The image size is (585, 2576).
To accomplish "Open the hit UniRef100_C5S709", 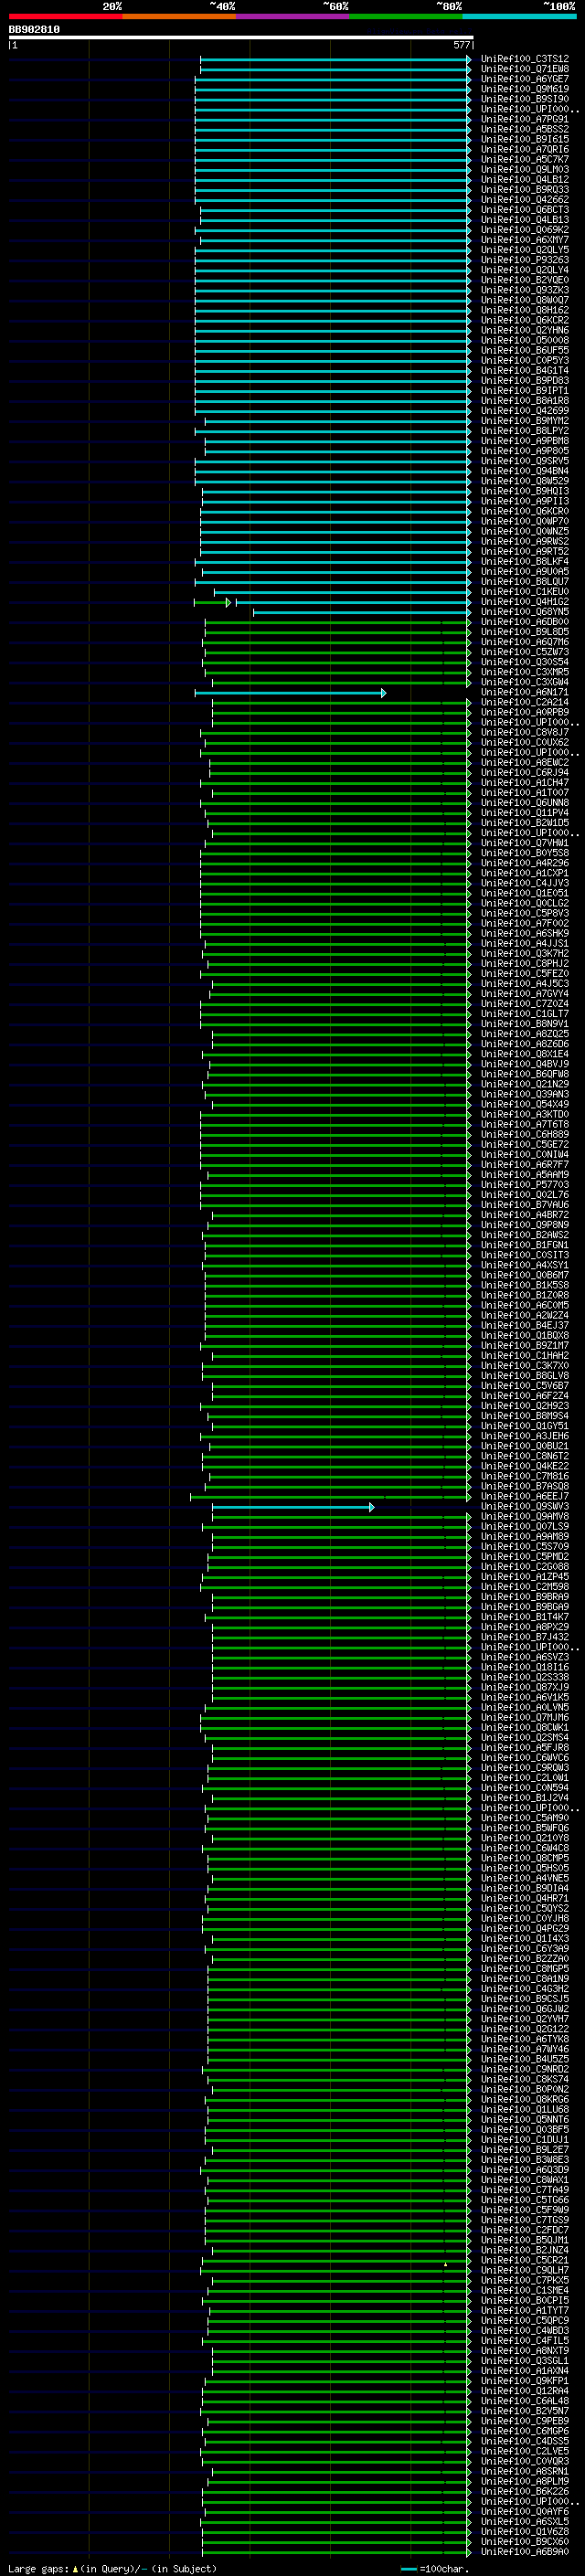I will [x=525, y=1548].
